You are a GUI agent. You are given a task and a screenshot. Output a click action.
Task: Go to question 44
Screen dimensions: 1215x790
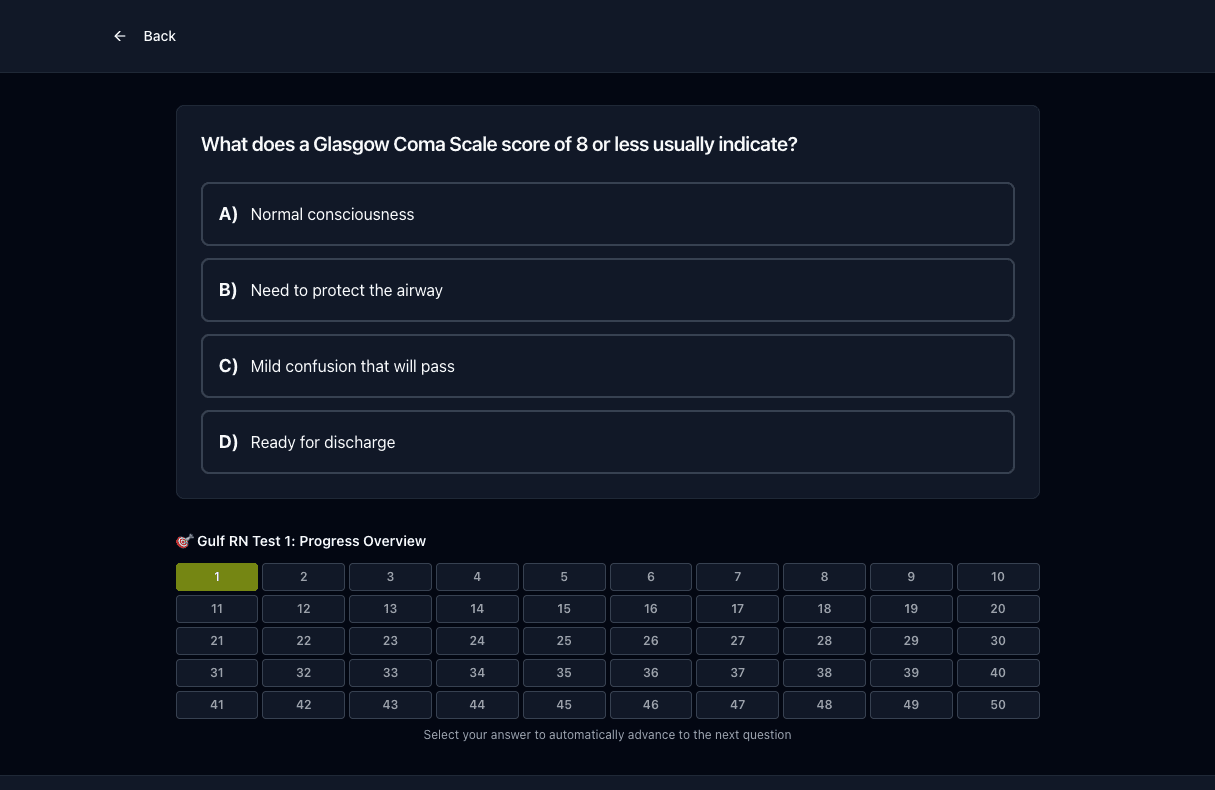(x=477, y=705)
